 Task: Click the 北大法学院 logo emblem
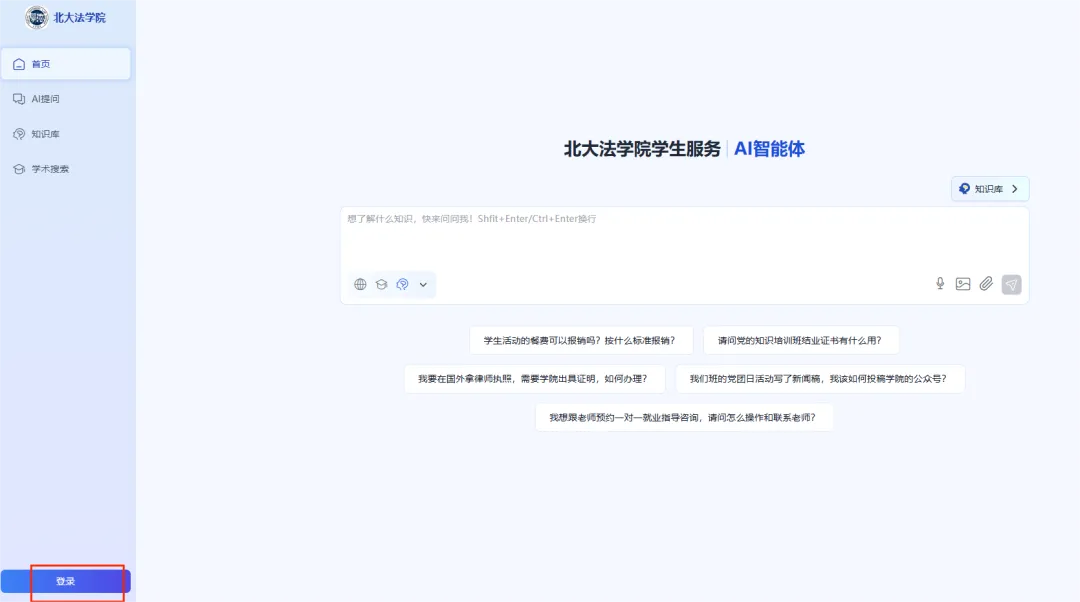(37, 17)
